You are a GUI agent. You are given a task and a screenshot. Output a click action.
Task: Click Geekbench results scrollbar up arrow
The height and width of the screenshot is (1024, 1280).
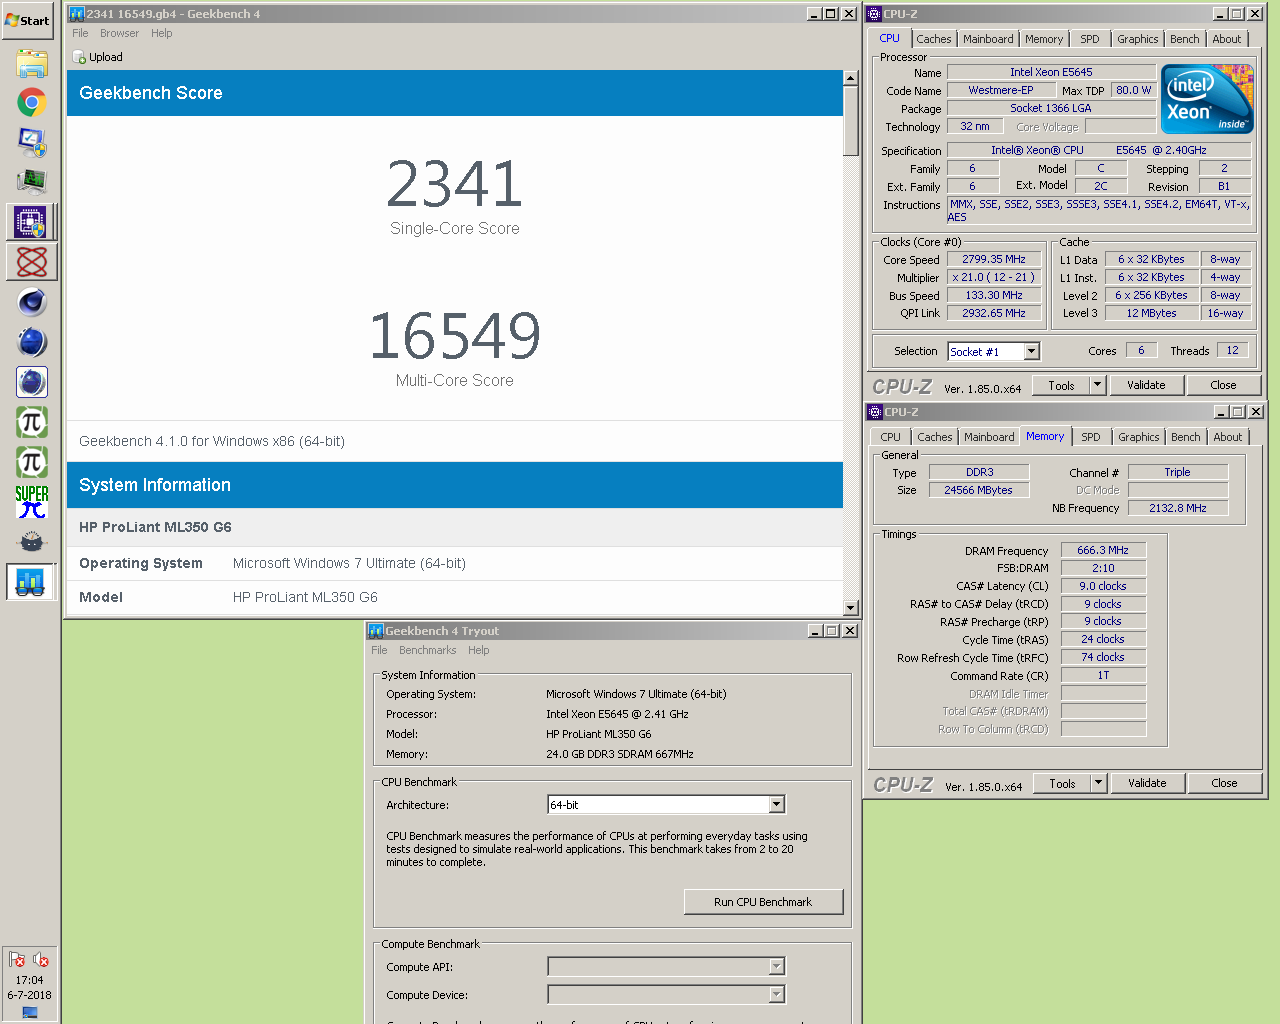click(x=850, y=78)
